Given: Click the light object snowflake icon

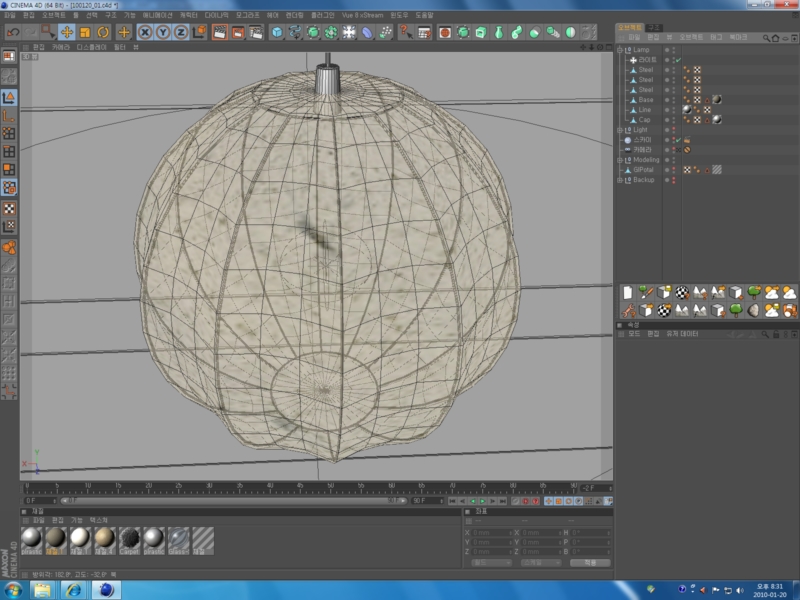Looking at the screenshot, I should pos(349,33).
